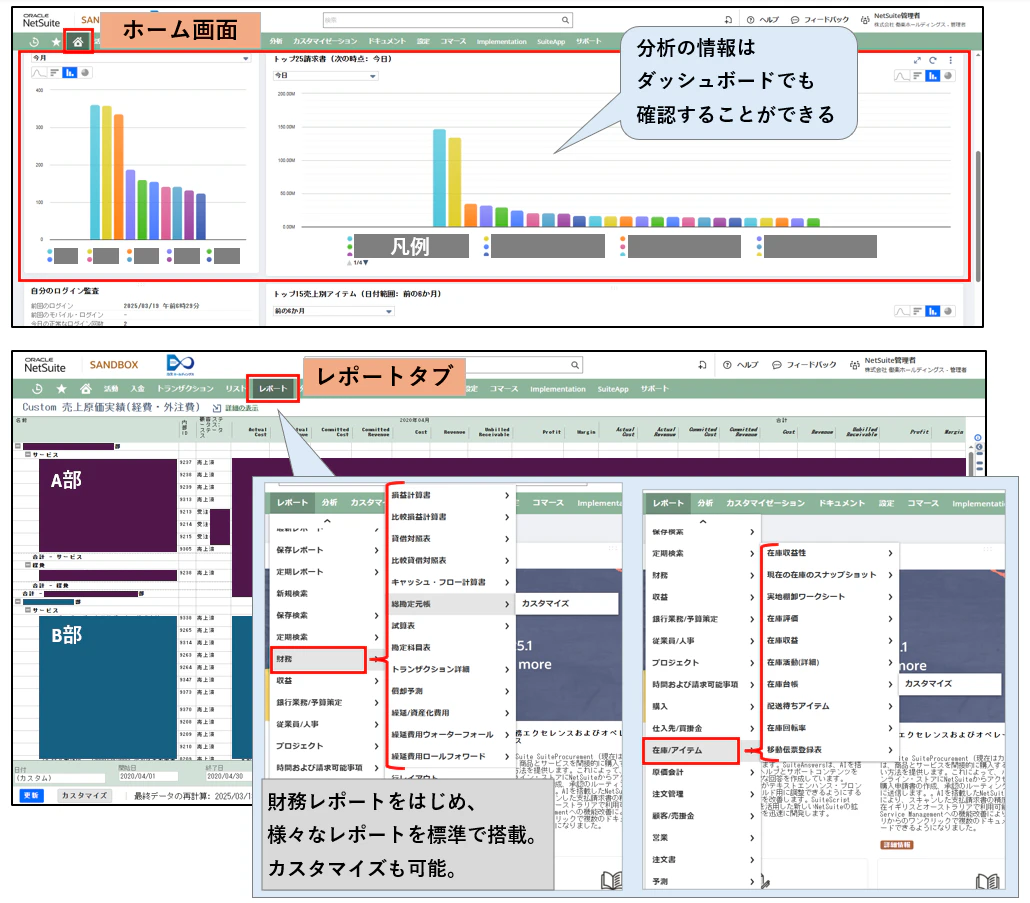The image size is (1030, 903).
Task: Expand 貸借対照表 submenu arrow
Action: 506,539
